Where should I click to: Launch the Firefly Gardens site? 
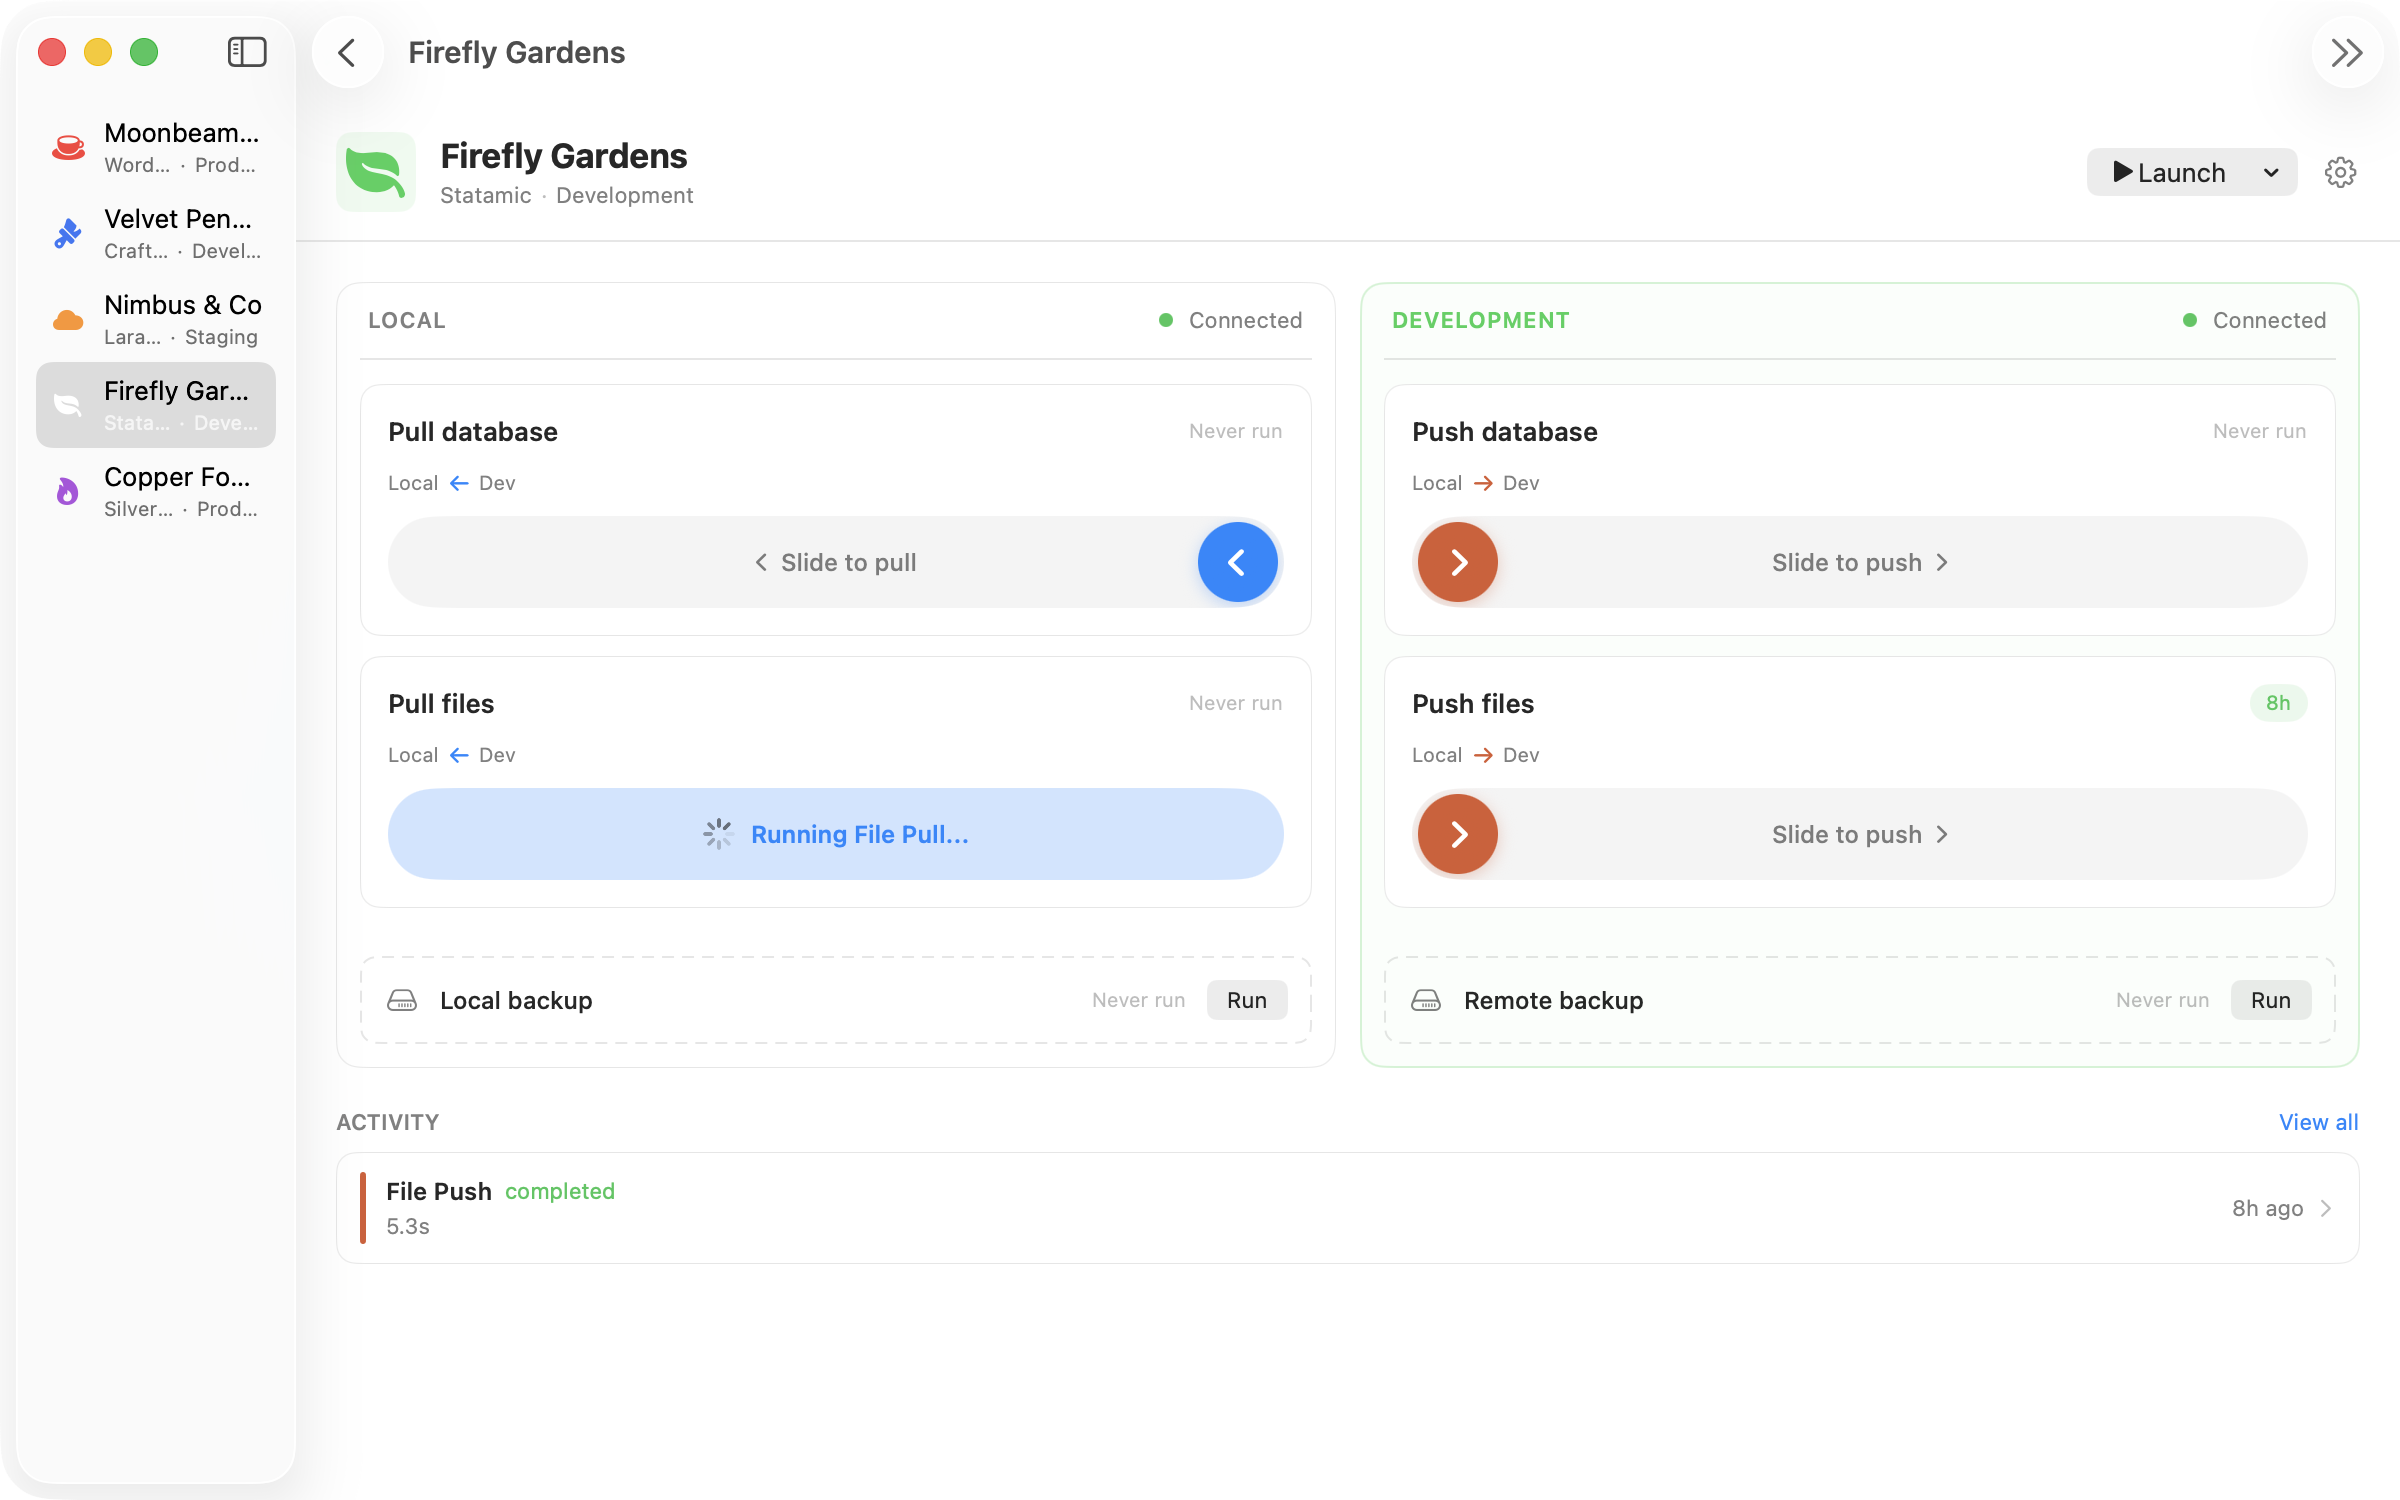2170,172
